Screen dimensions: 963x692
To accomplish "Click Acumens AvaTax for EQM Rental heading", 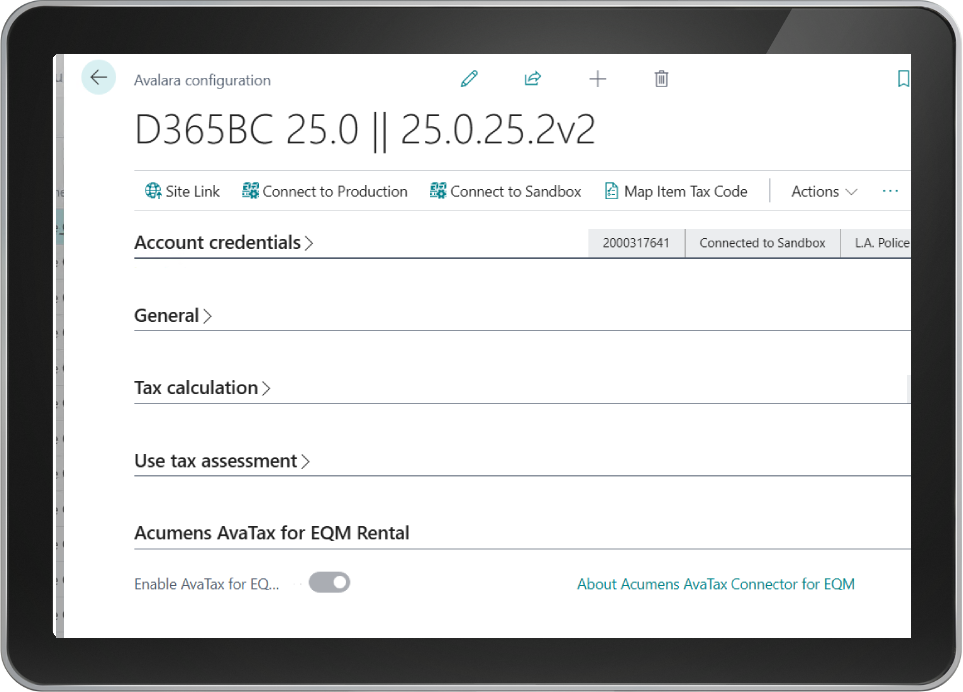I will click(272, 533).
